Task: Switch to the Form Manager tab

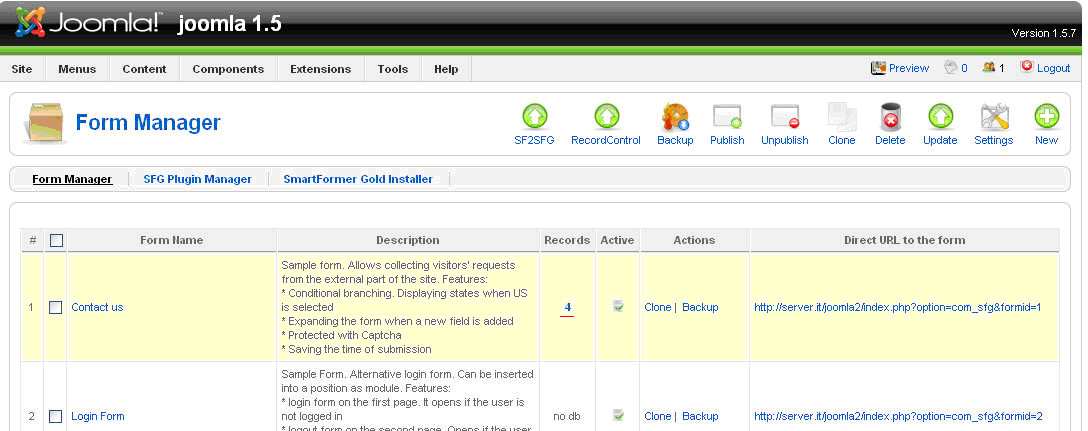Action: coord(72,179)
